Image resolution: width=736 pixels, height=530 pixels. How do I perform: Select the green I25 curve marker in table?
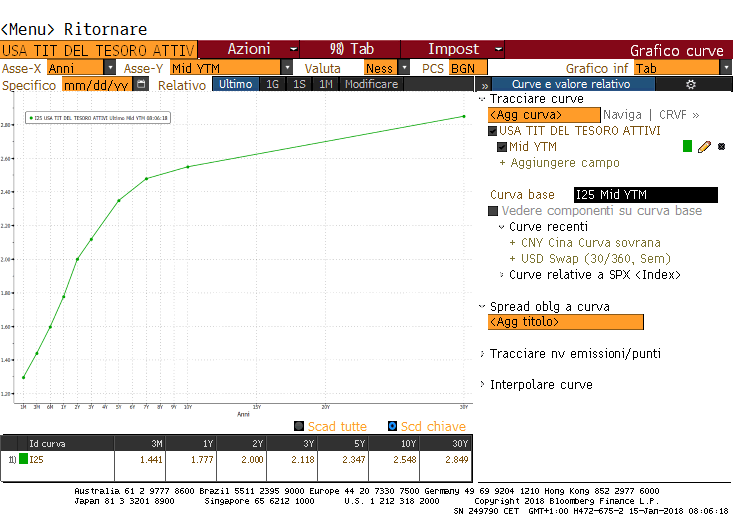click(23, 459)
